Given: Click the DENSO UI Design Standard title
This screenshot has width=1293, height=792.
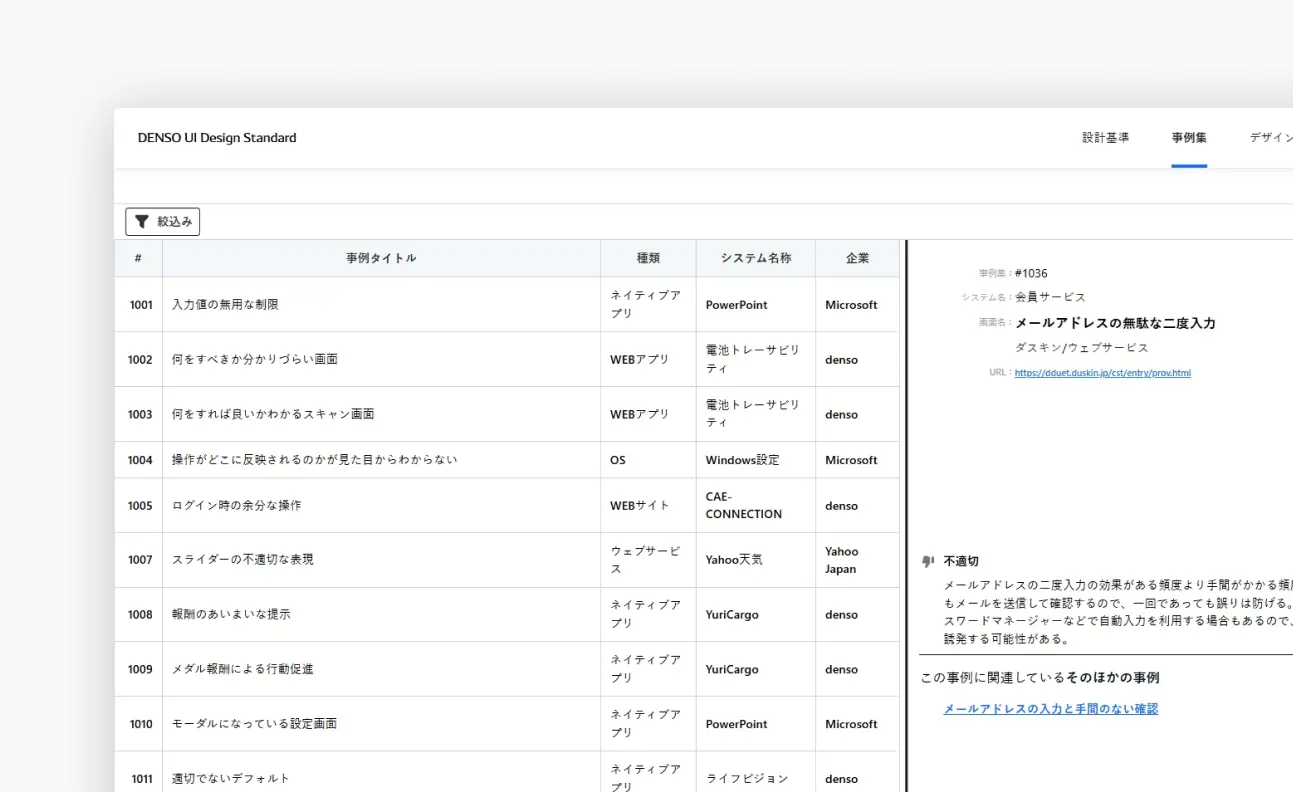Looking at the screenshot, I should click(x=217, y=138).
